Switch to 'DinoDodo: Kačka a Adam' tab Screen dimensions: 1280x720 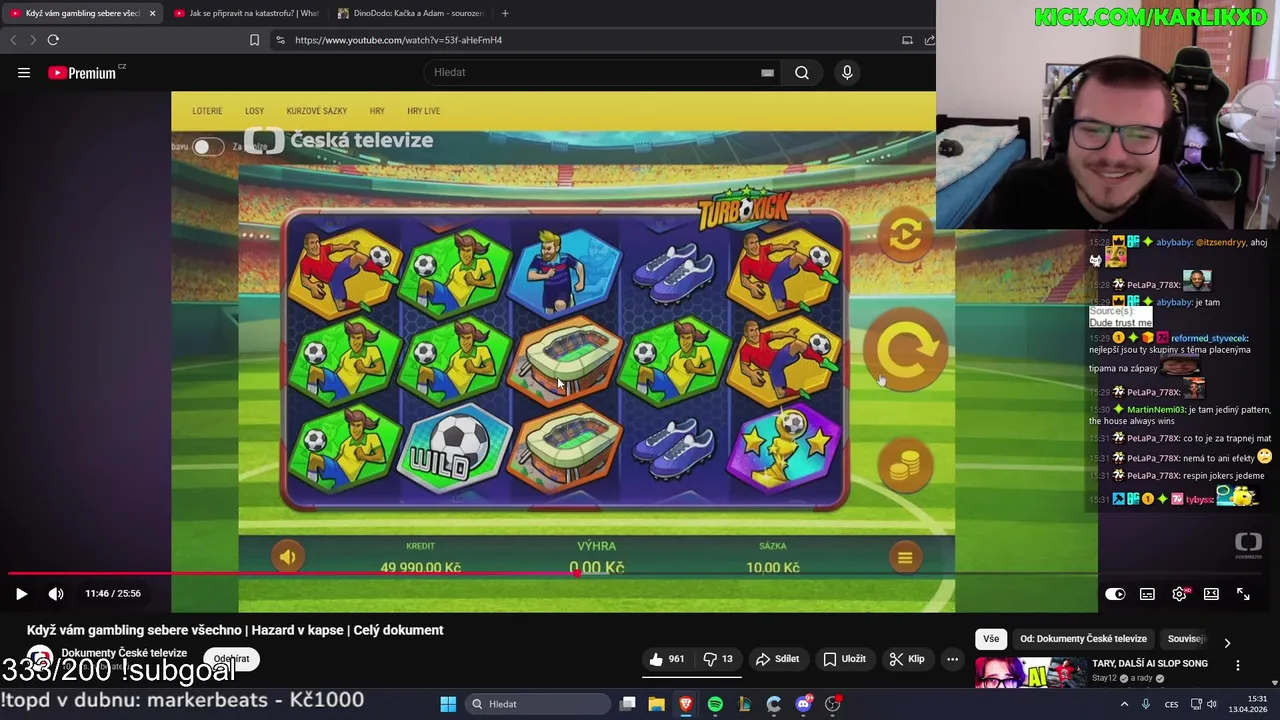(411, 13)
